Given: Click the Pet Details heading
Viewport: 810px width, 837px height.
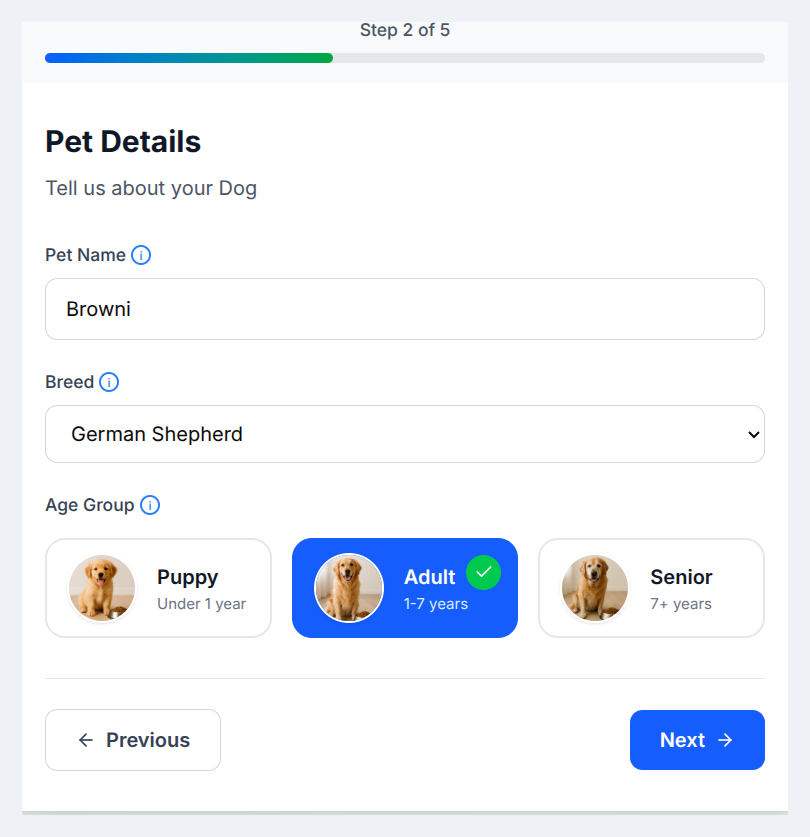Looking at the screenshot, I should (x=122, y=142).
